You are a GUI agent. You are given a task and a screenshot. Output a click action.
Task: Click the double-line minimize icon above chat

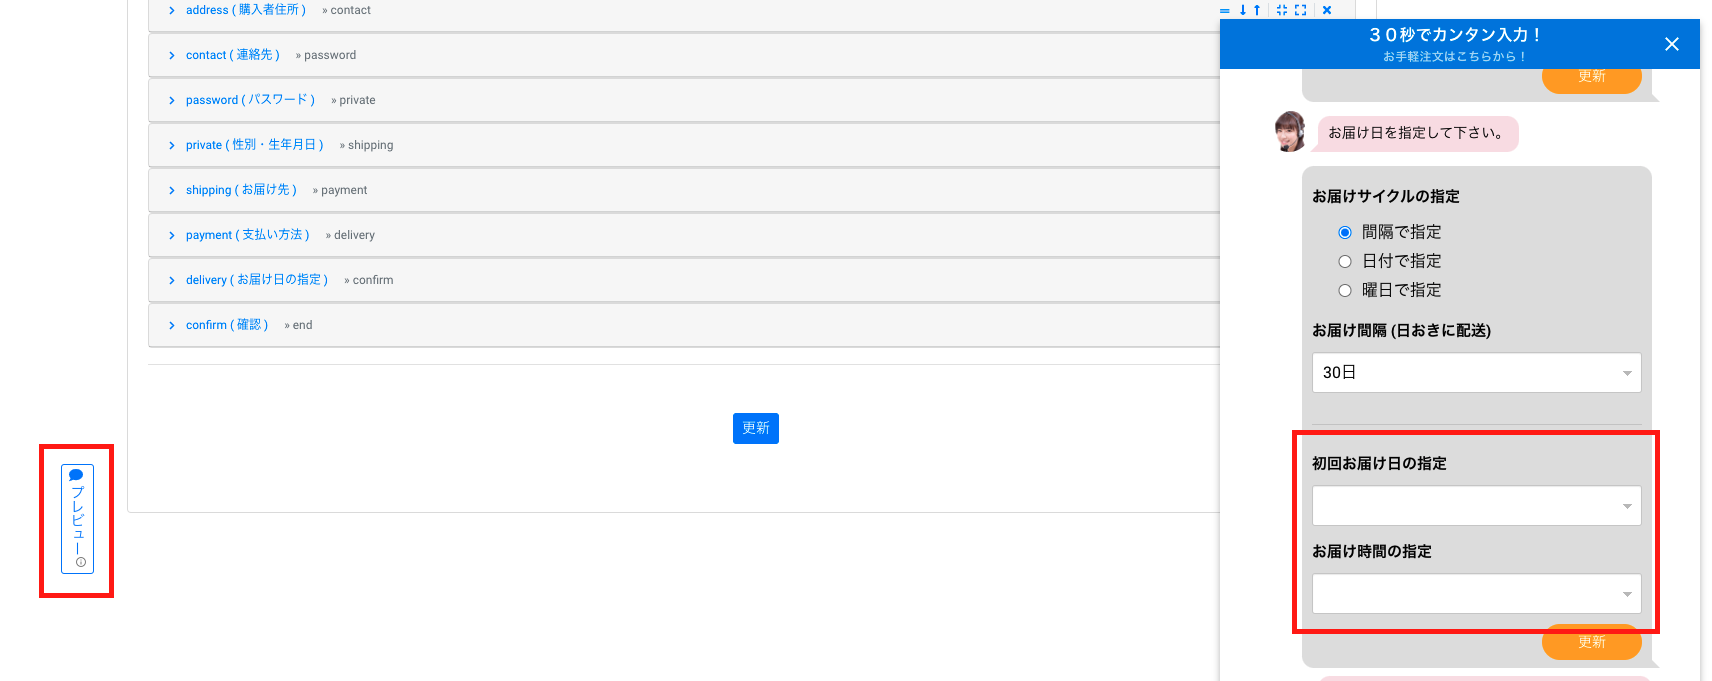click(x=1225, y=10)
